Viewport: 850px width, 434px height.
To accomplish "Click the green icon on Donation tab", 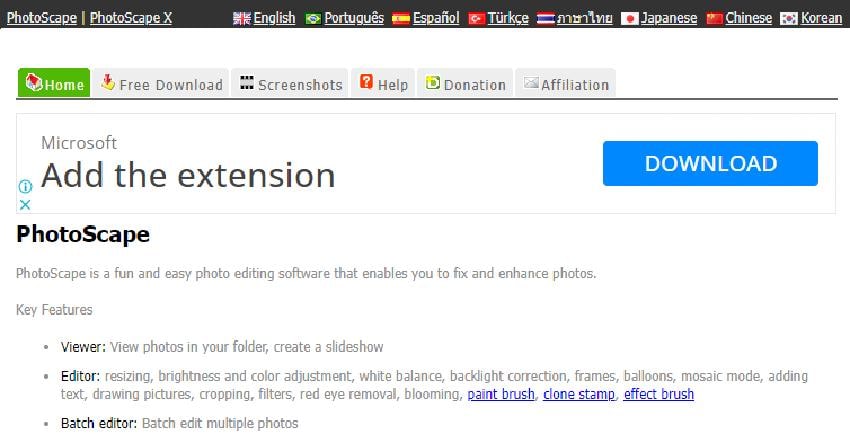I will 433,82.
